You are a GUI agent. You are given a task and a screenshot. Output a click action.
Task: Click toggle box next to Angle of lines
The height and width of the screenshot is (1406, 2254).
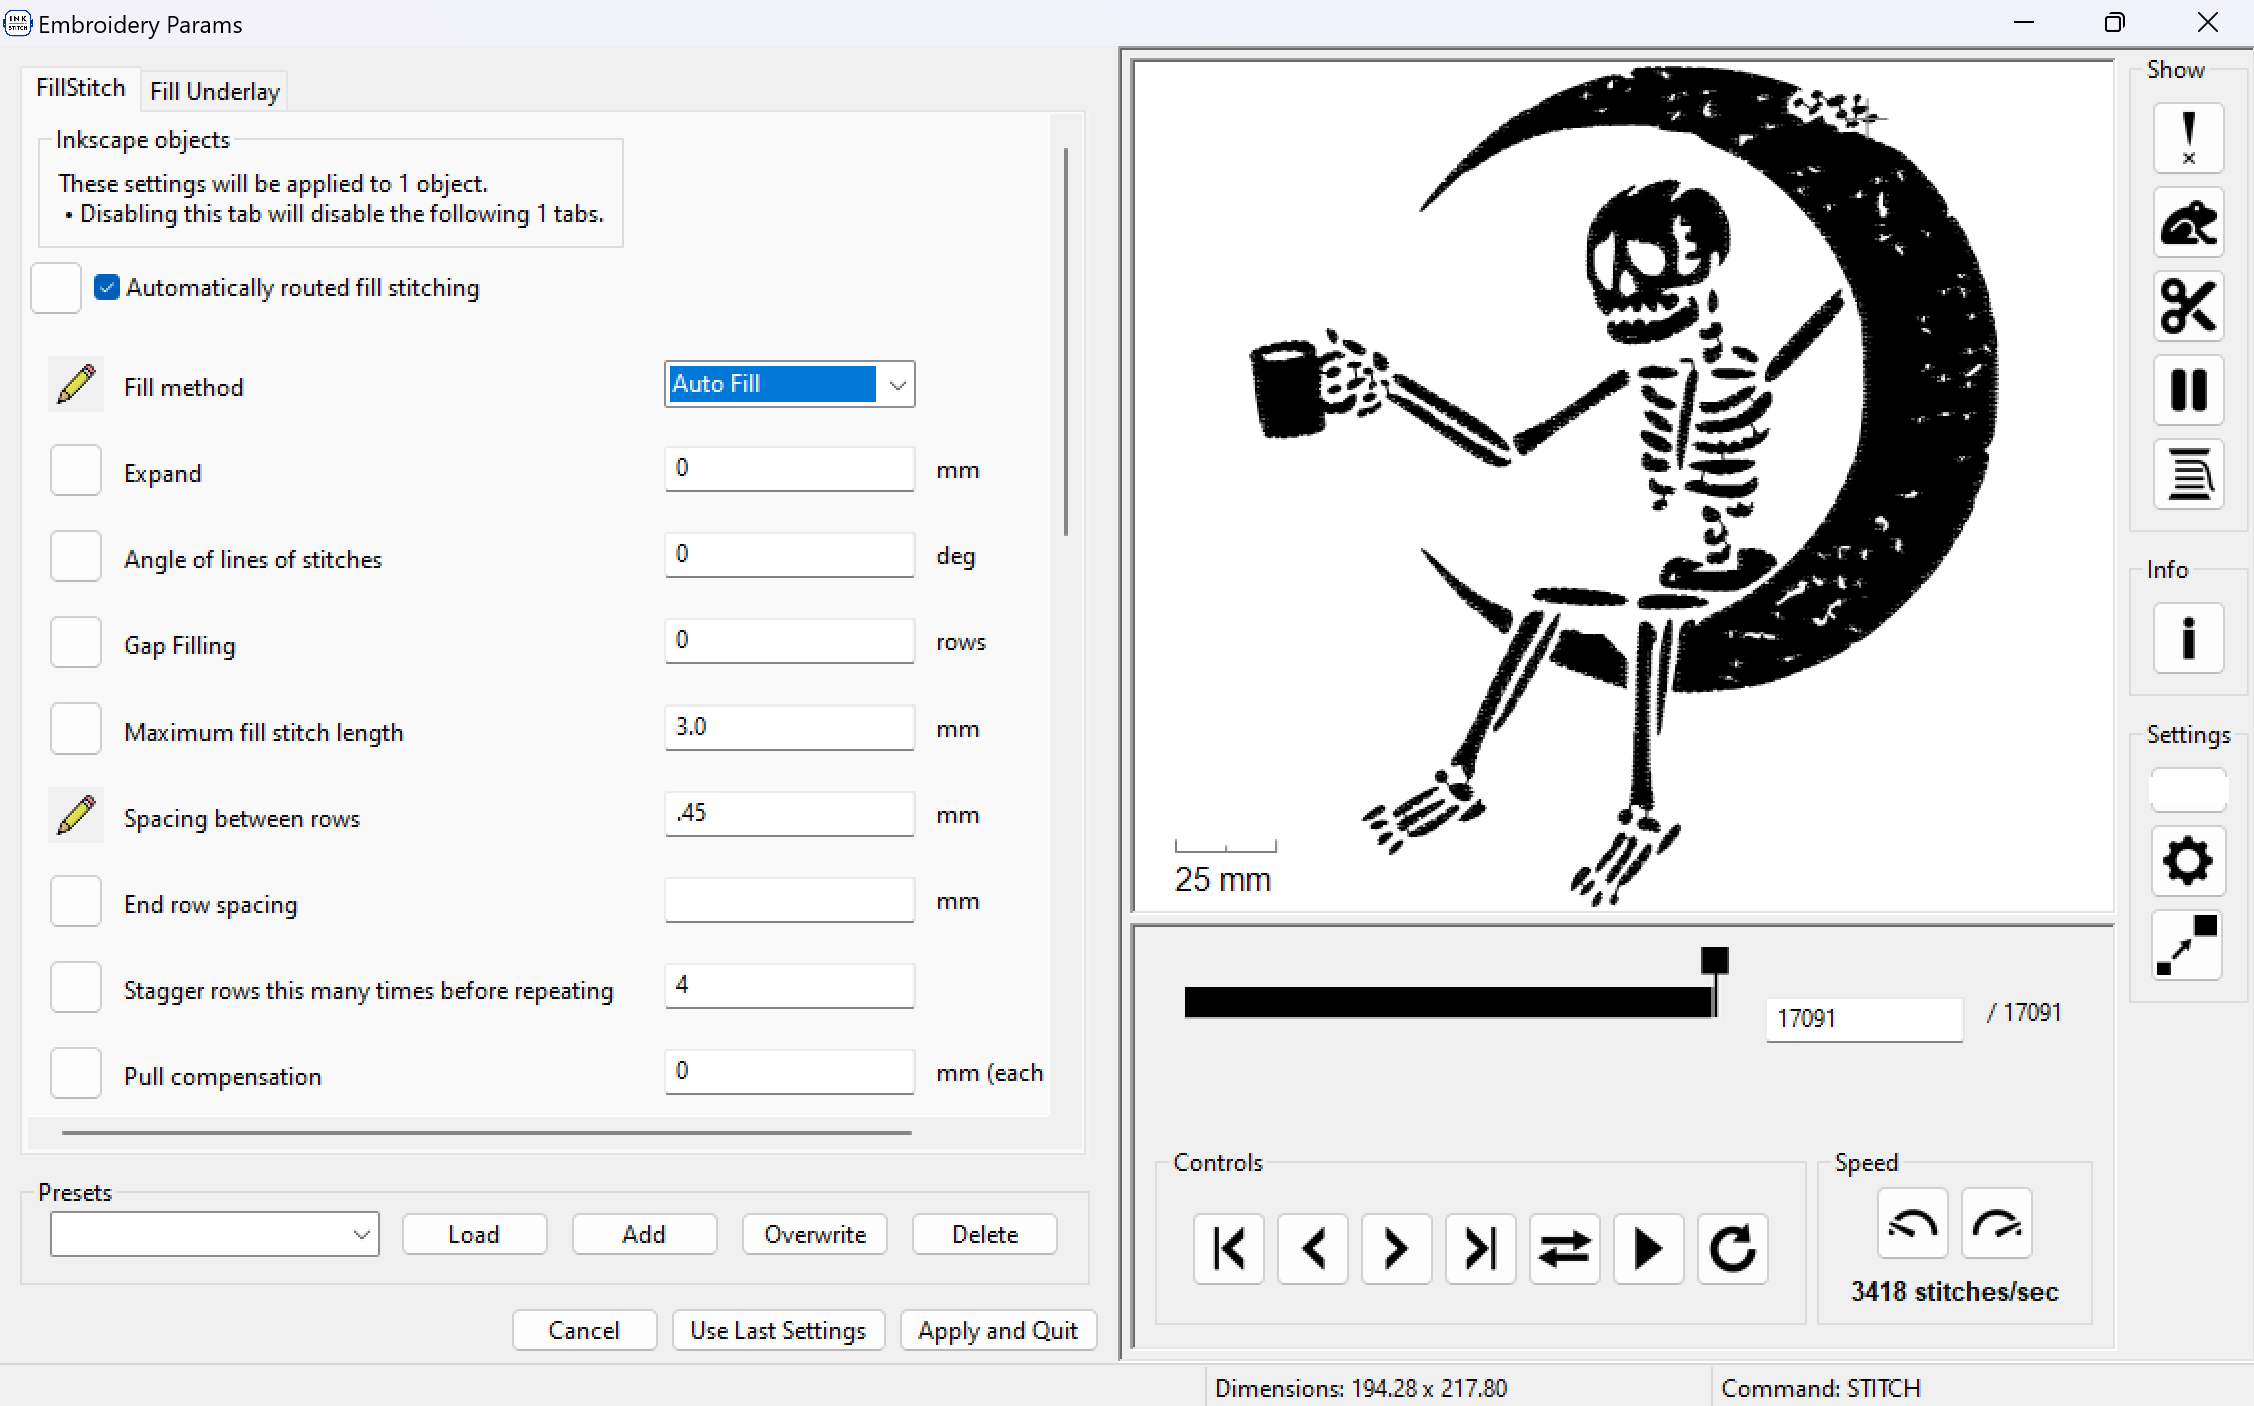(76, 557)
